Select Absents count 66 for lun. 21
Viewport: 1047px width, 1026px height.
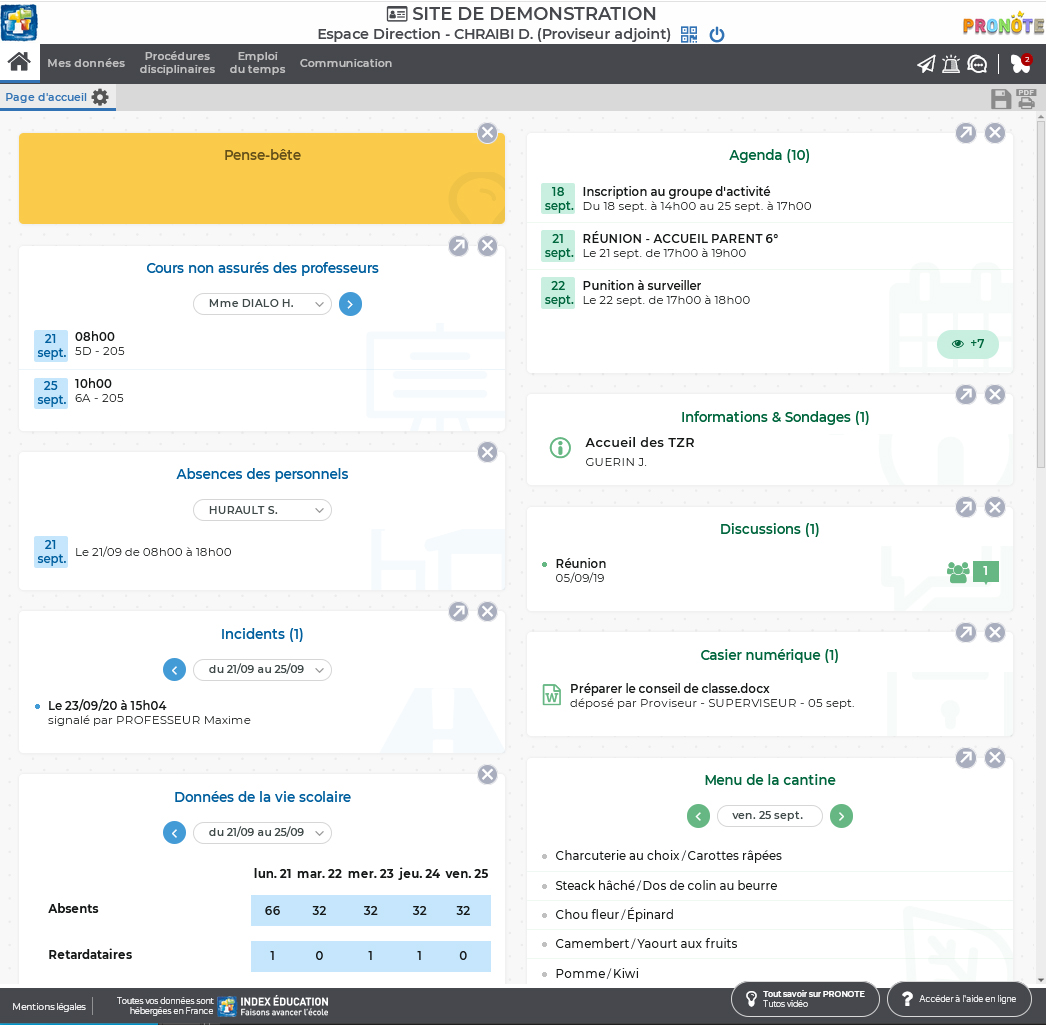272,911
